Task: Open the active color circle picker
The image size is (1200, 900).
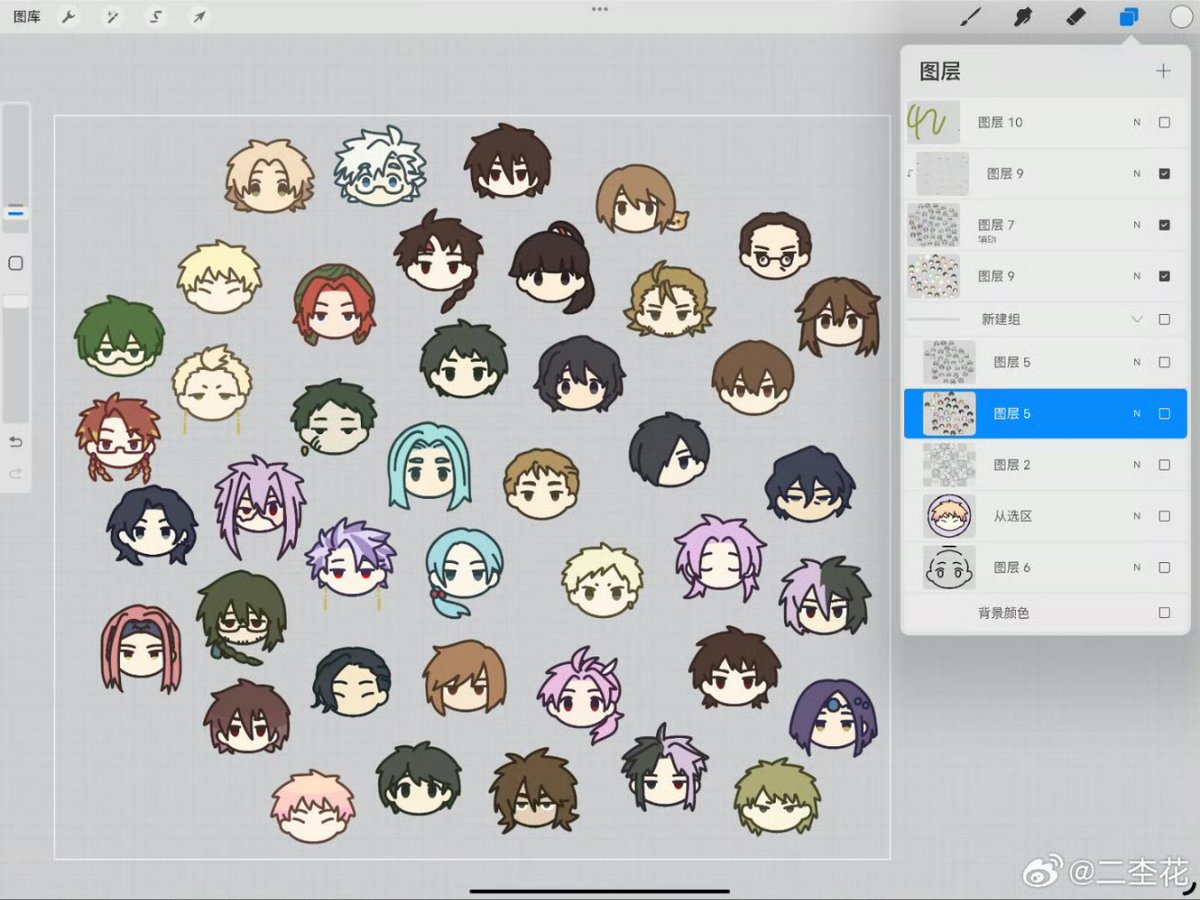Action: (x=1181, y=17)
